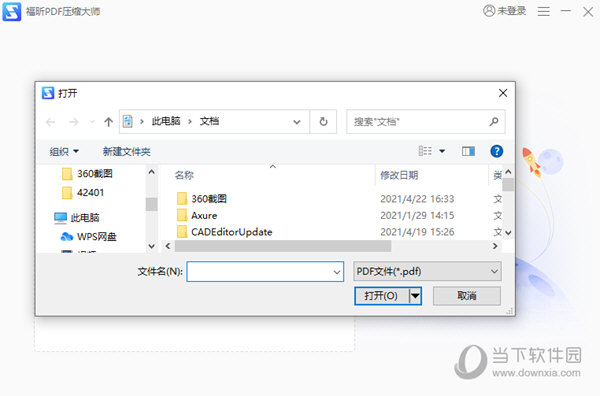Click the 360截图 folder icon in list

coord(182,199)
